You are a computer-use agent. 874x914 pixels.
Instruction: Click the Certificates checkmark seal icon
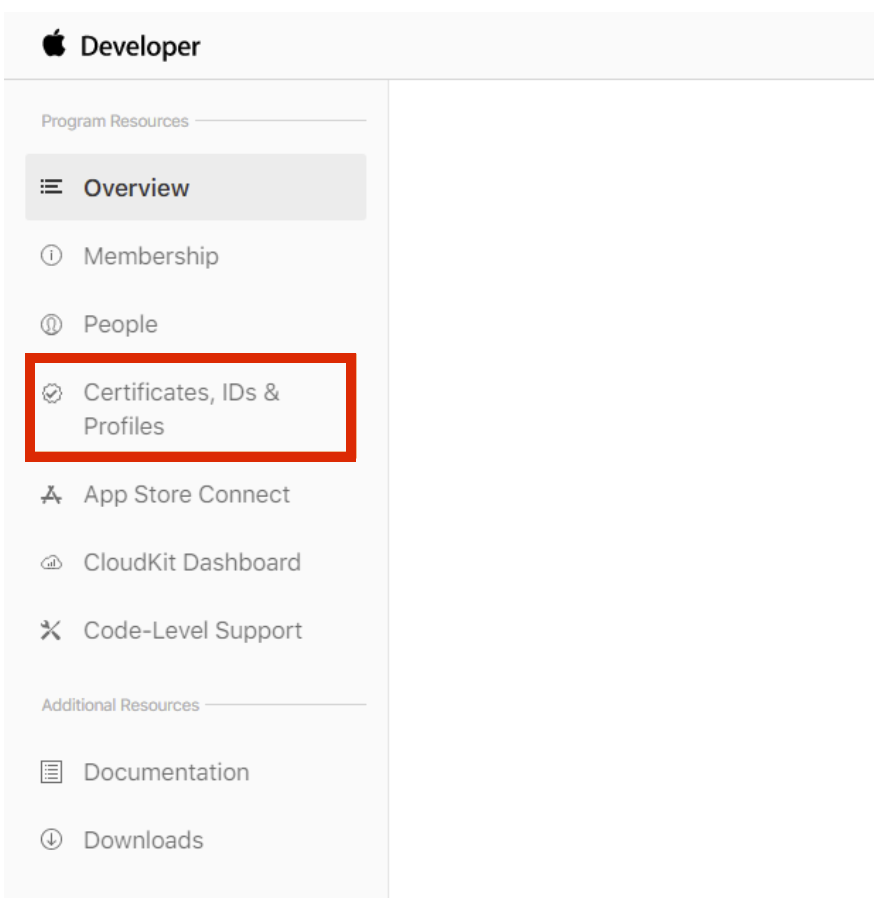click(51, 393)
